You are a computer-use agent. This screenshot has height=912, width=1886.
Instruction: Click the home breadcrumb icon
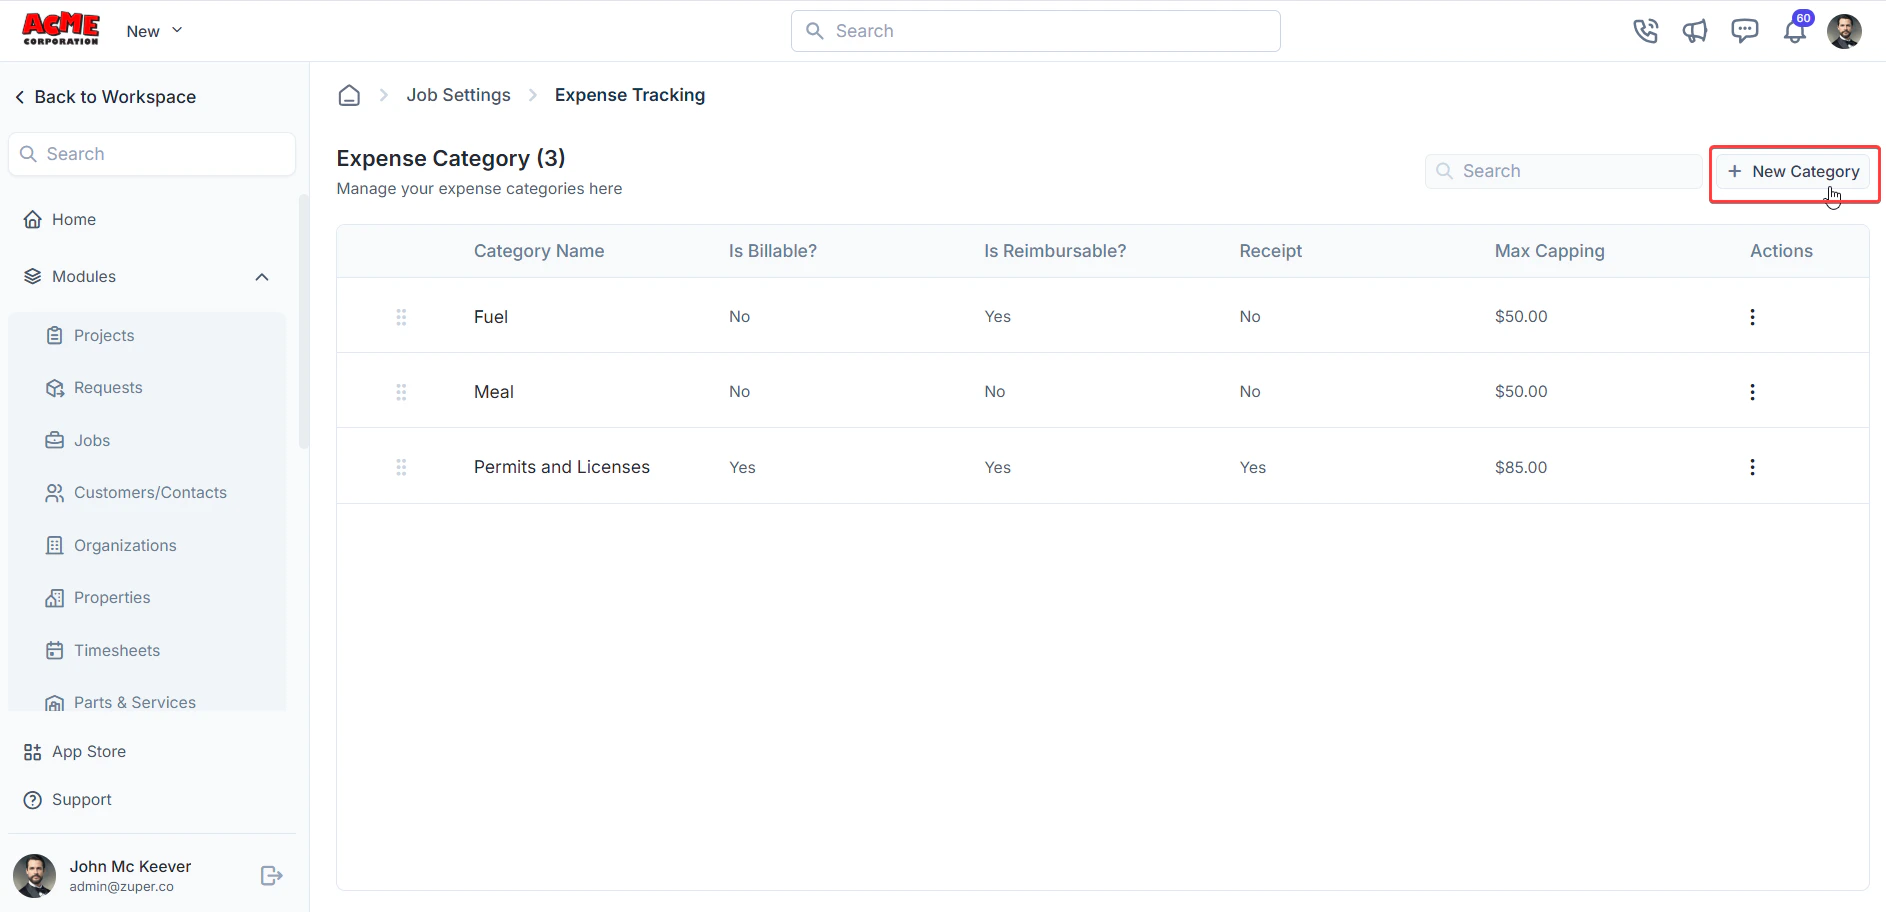[349, 95]
